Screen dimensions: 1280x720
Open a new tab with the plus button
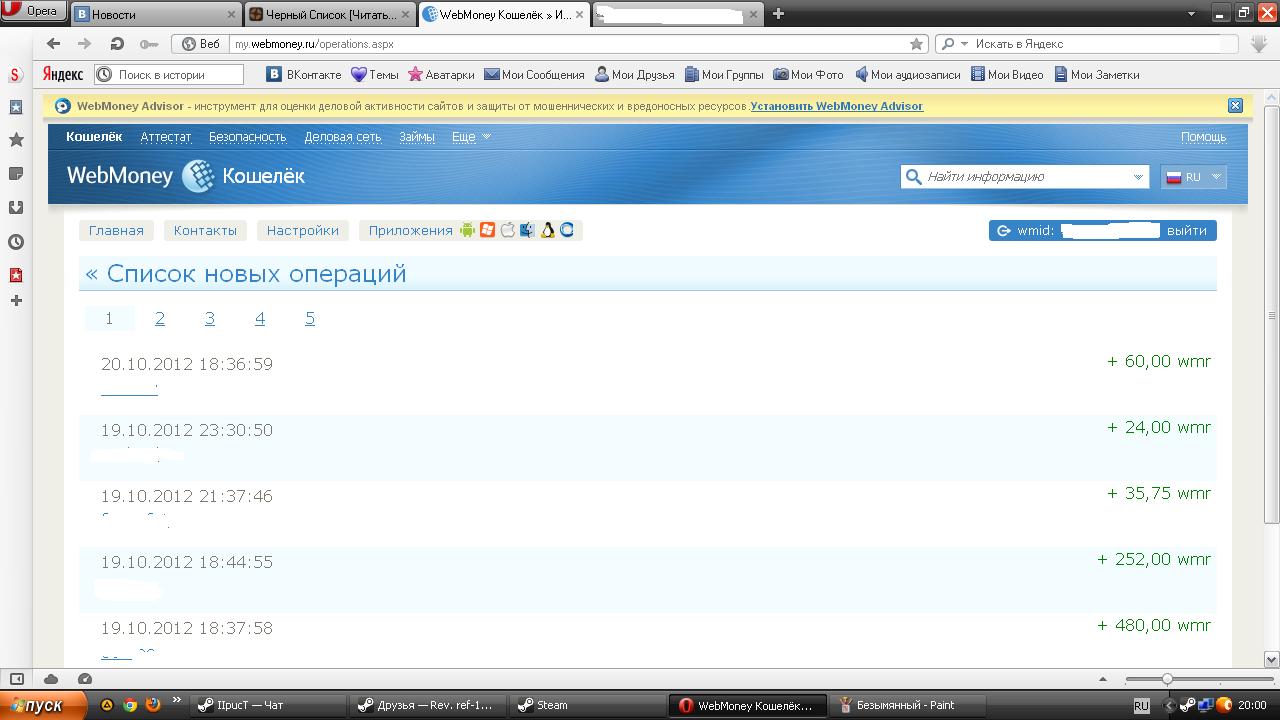(778, 14)
